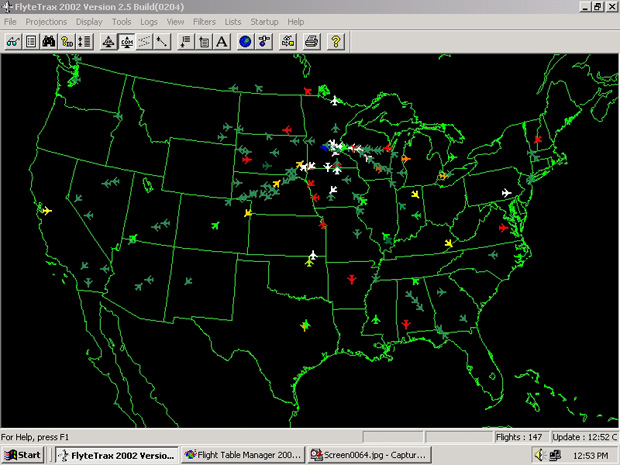Click the FlyteTrax title bar airplane icon
Image resolution: width=620 pixels, height=465 pixels.
click(7, 7)
